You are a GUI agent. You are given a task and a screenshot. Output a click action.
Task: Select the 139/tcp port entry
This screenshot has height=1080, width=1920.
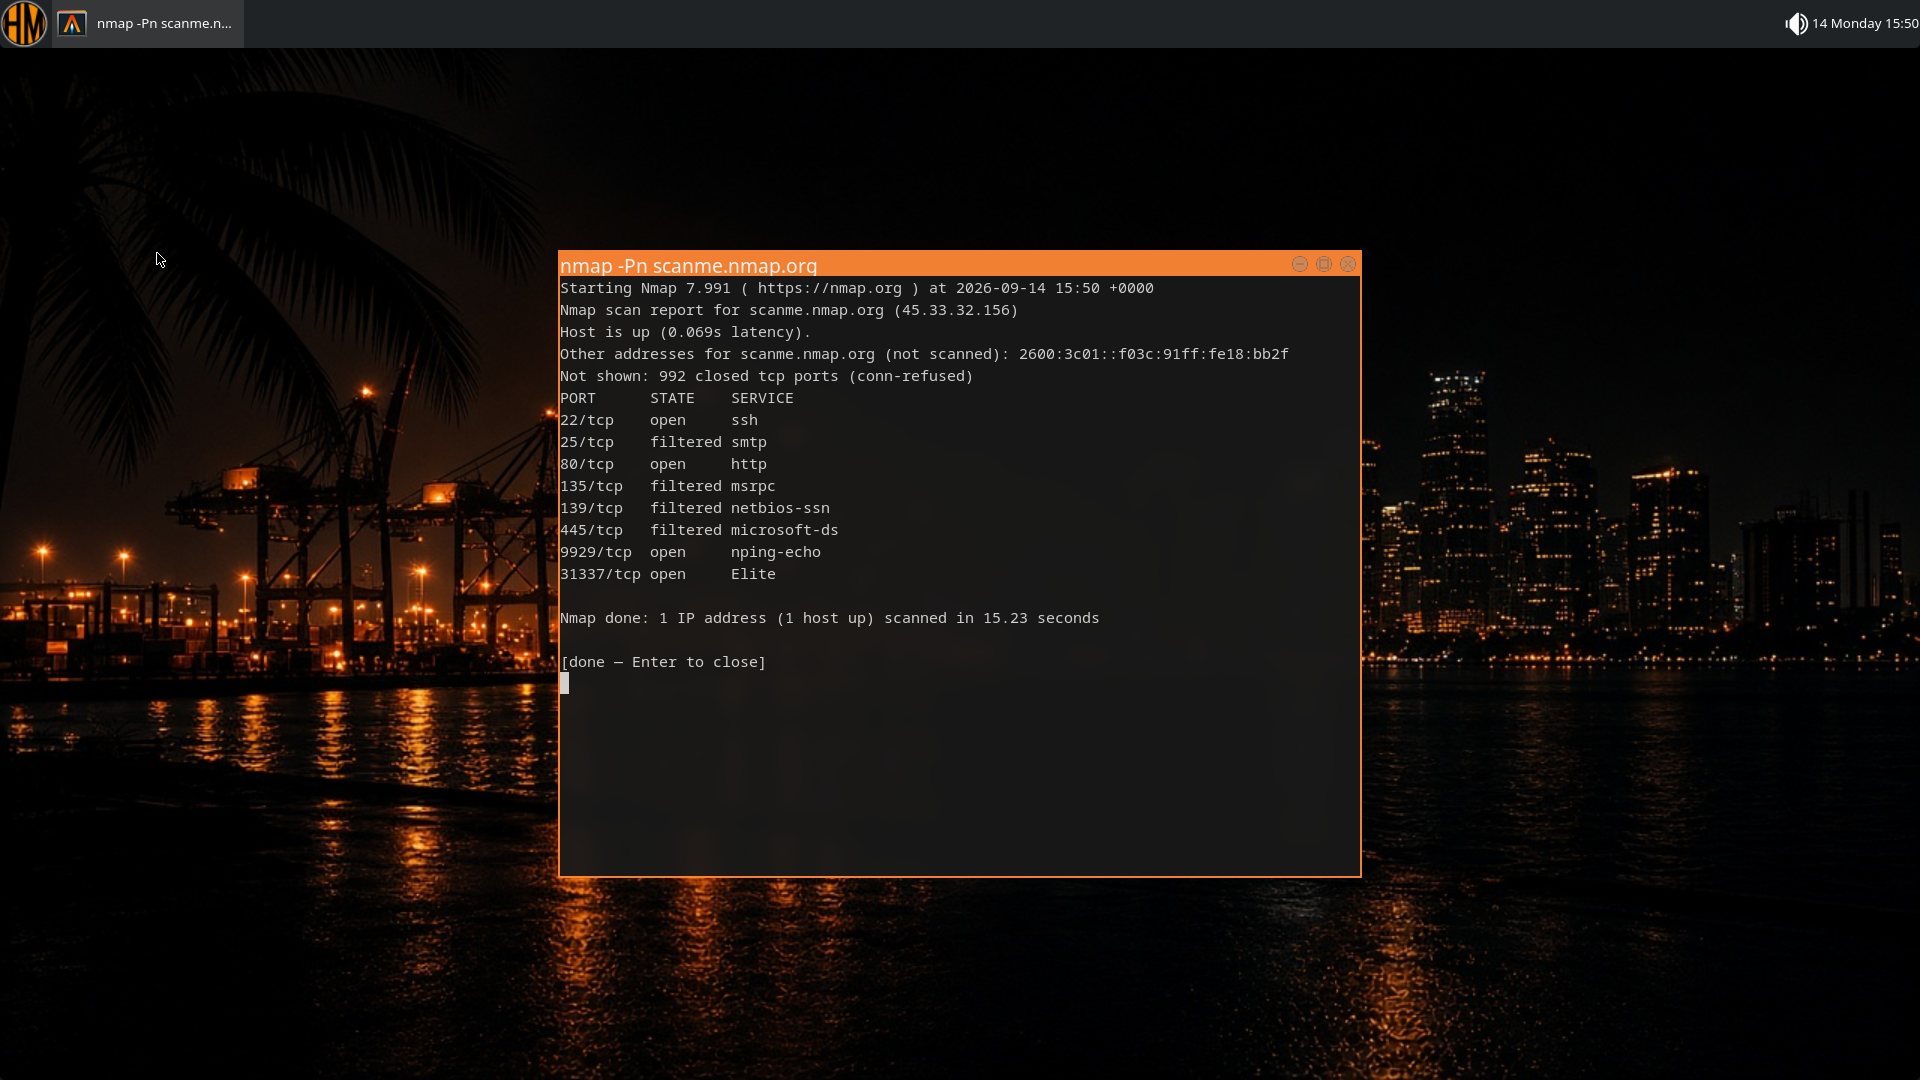pyautogui.click(x=591, y=508)
